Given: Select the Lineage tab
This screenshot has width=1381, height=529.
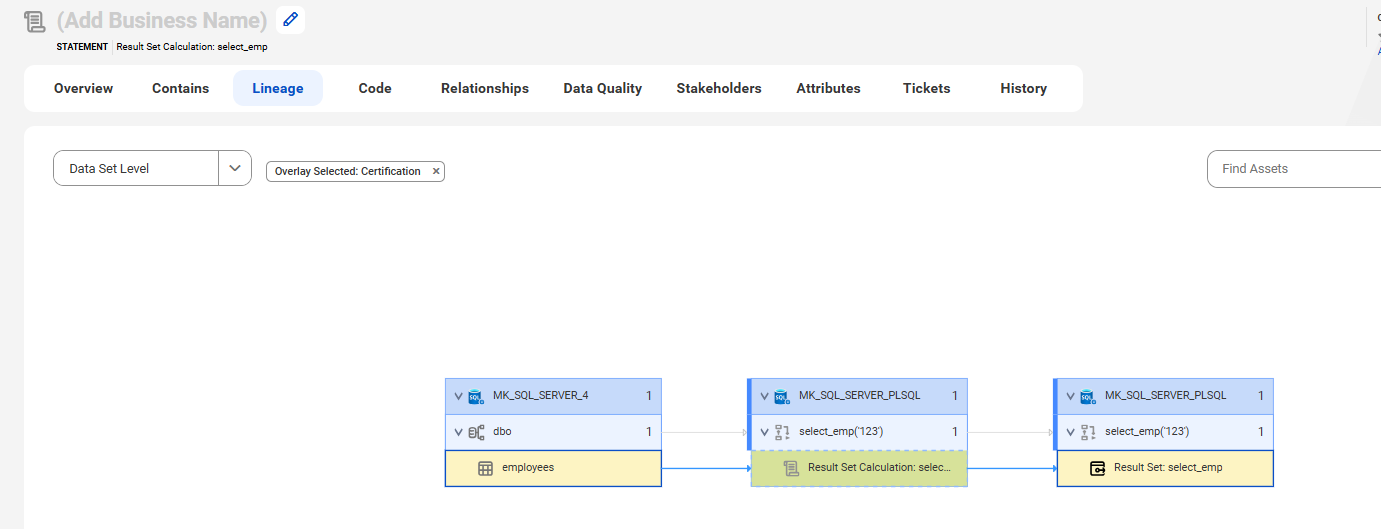Looking at the screenshot, I should [278, 88].
